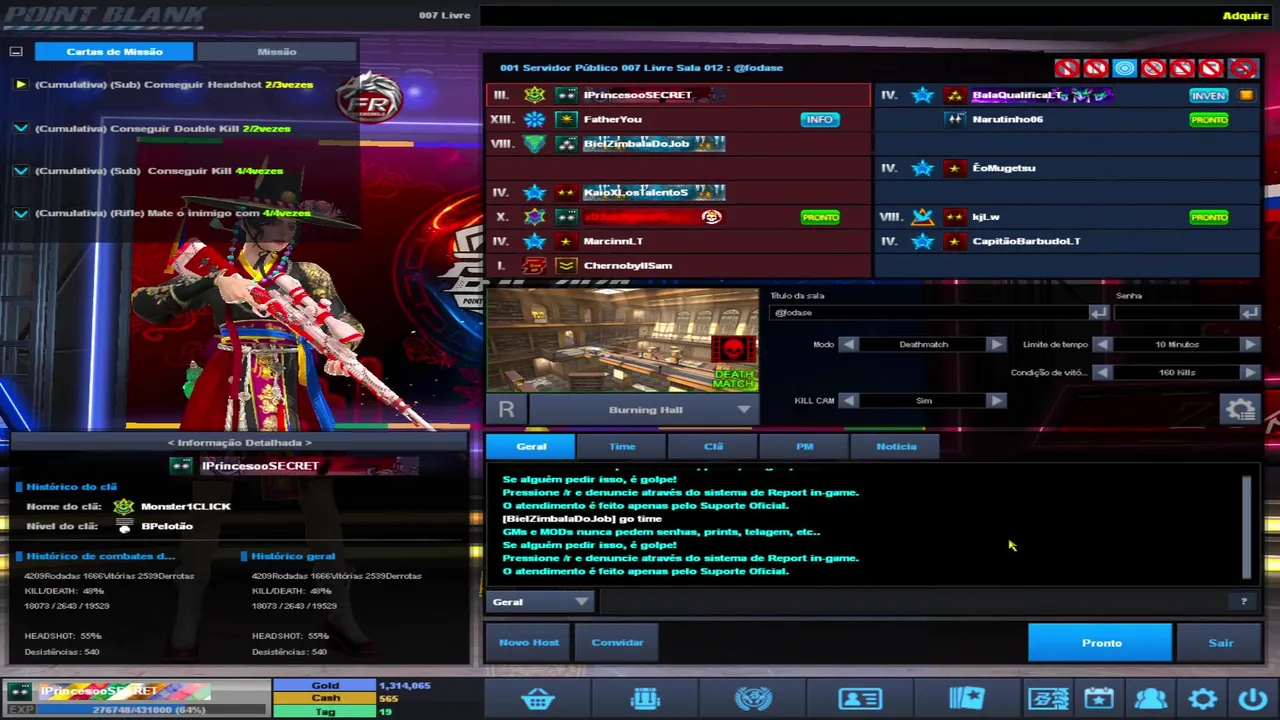Click the yellow icon beside INVEN
This screenshot has width=1280, height=720.
[1246, 95]
